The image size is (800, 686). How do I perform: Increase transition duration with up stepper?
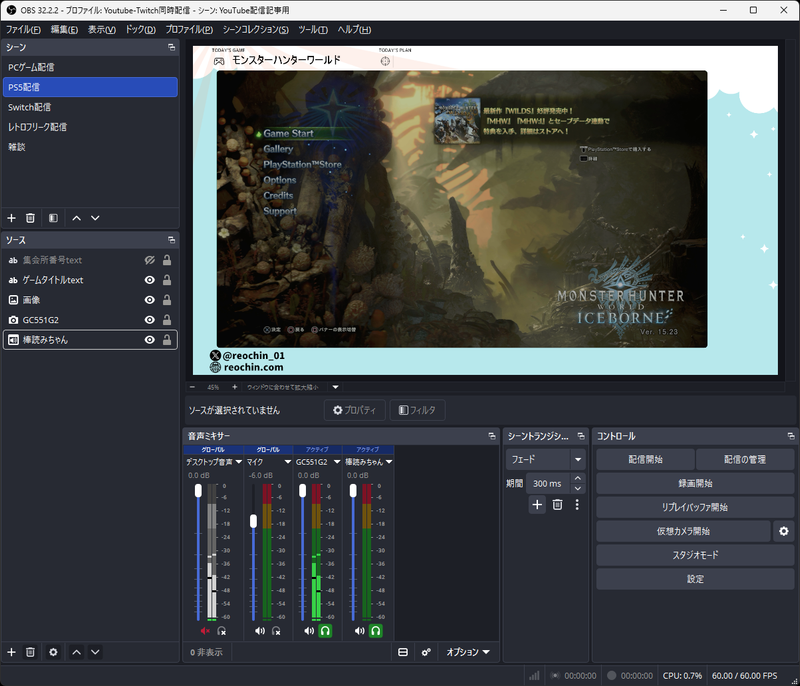point(578,478)
